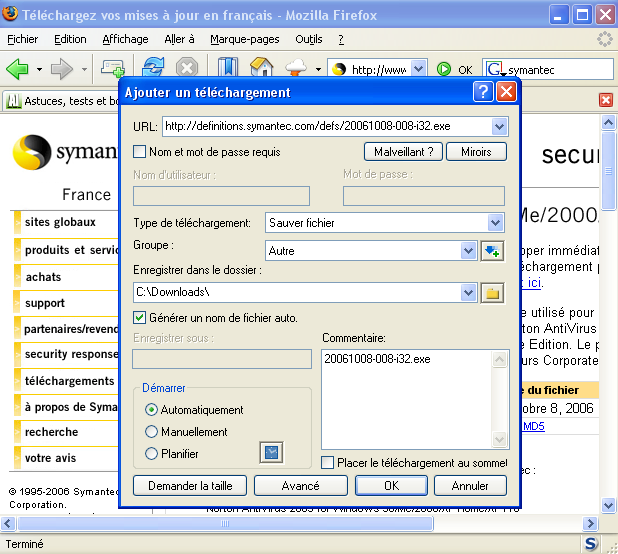618x554 pixels.
Task: Open the 'Type de téléchargement' dropdown
Action: click(x=495, y=223)
